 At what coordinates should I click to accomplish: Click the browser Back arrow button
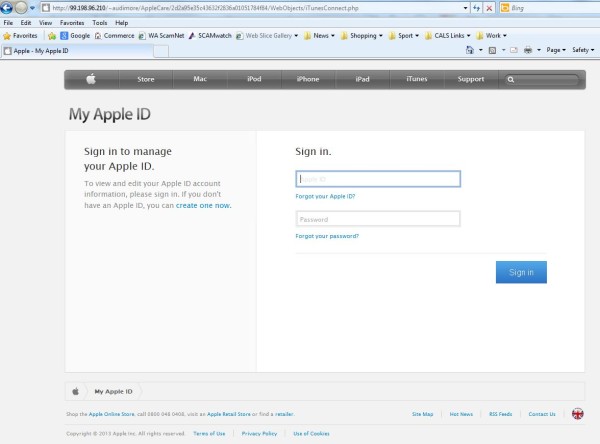pos(7,7)
